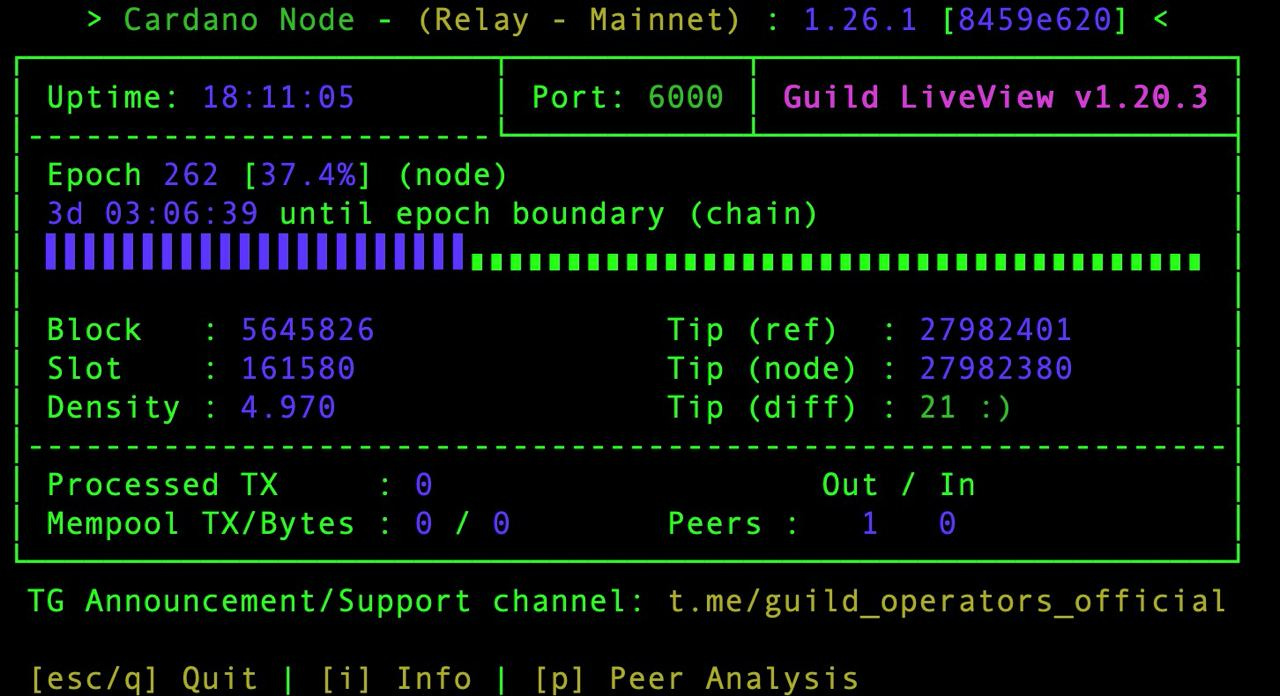Select the Slot value 161580

(298, 369)
